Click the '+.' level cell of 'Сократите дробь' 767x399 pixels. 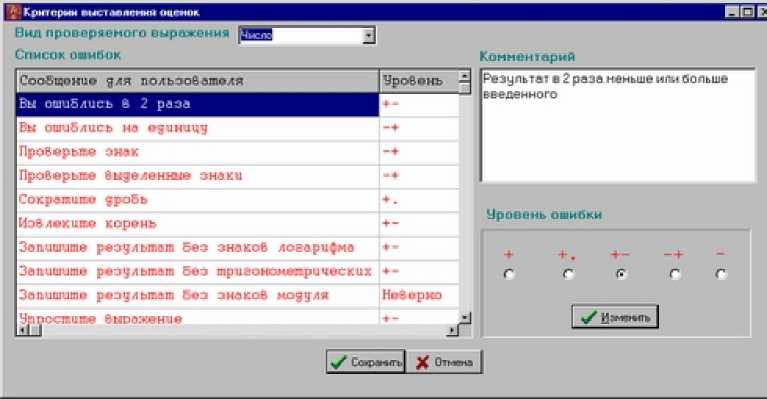pyautogui.click(x=419, y=200)
